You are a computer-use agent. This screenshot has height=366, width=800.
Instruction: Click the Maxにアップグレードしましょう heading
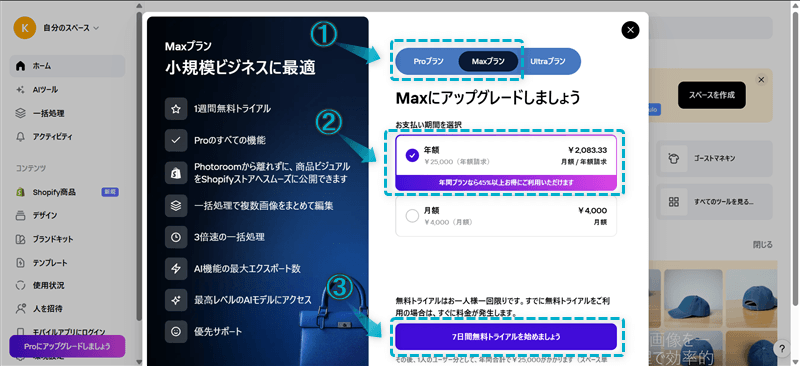pyautogui.click(x=487, y=97)
